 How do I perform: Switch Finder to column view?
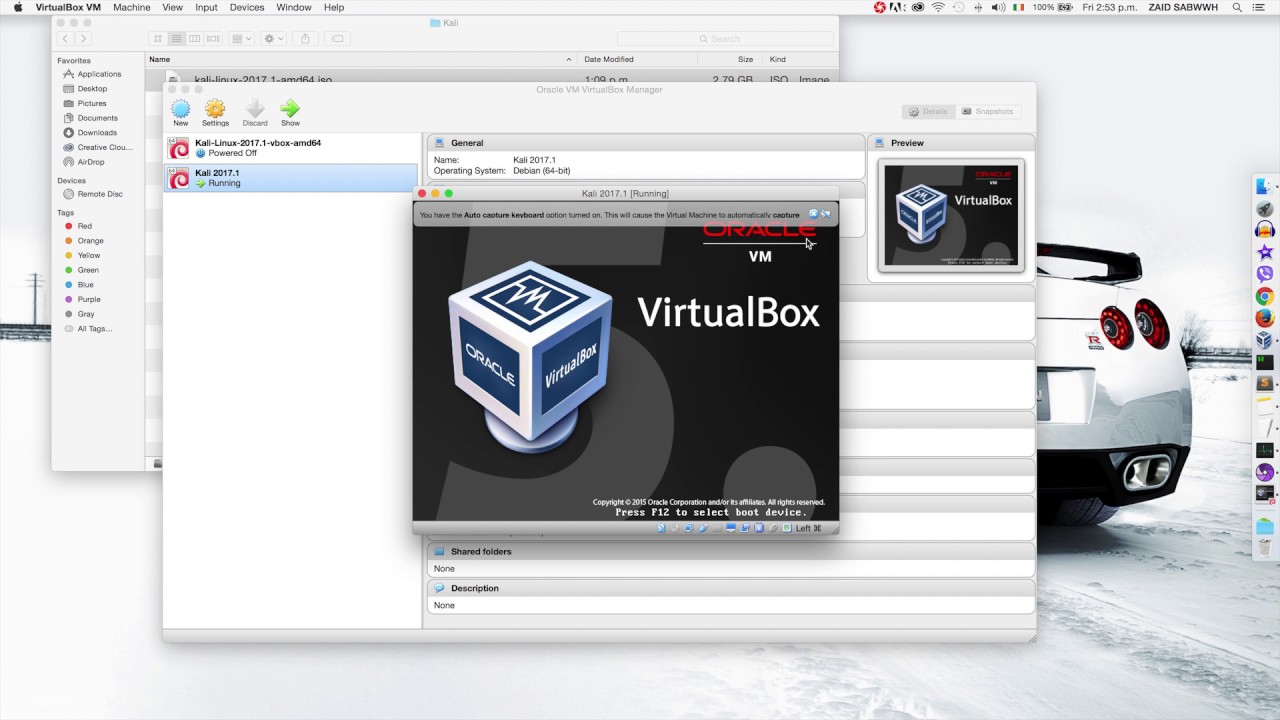click(x=195, y=38)
